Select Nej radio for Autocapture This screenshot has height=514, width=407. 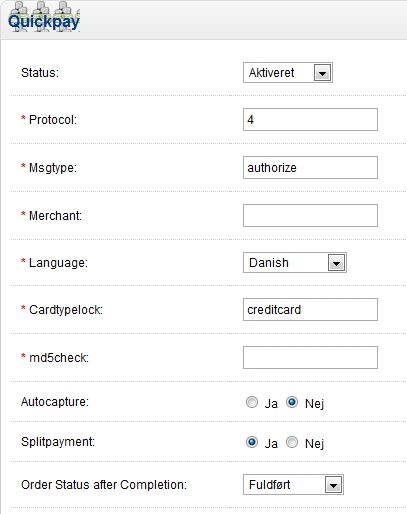point(292,402)
